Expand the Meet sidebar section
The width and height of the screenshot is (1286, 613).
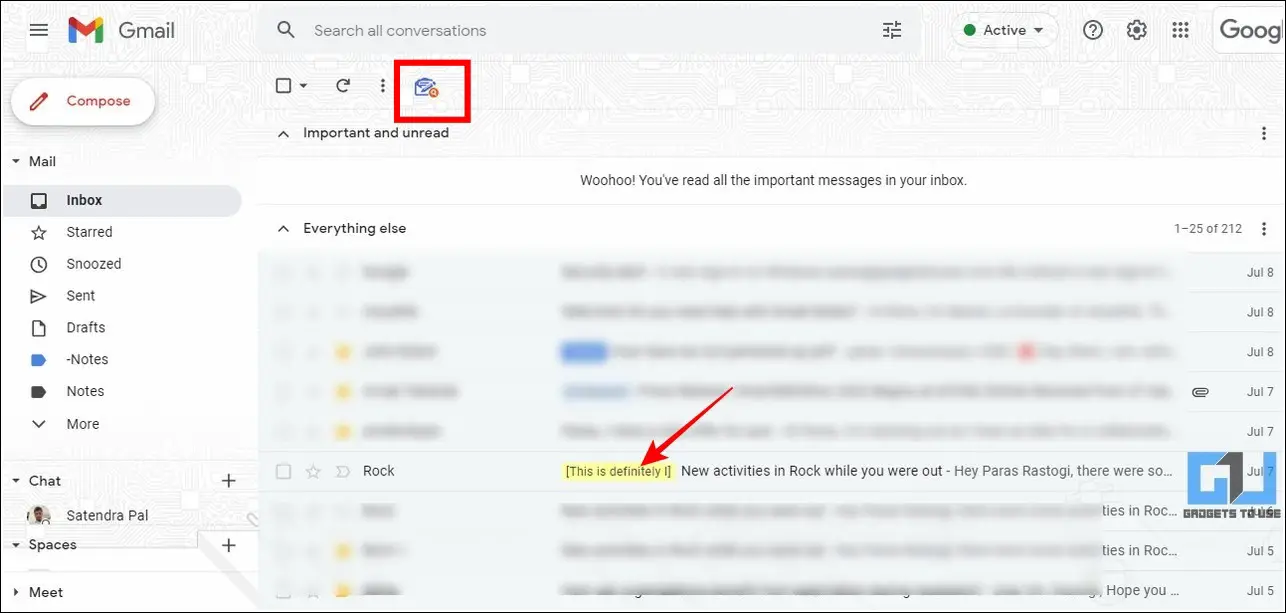coord(15,592)
